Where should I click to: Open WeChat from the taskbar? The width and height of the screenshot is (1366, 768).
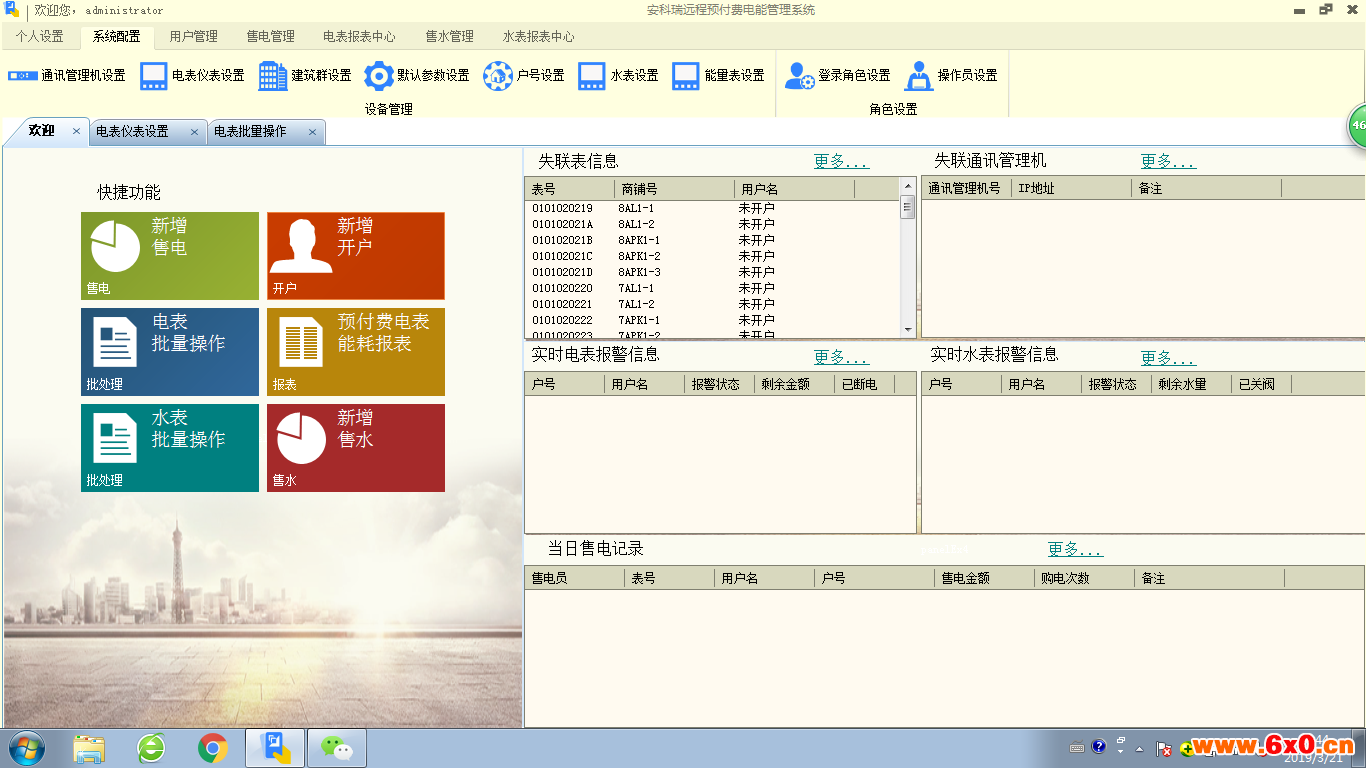(337, 748)
